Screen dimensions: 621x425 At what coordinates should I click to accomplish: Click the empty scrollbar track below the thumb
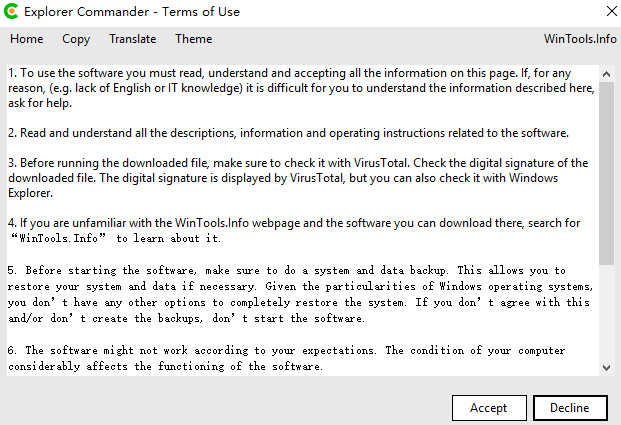pos(606,312)
